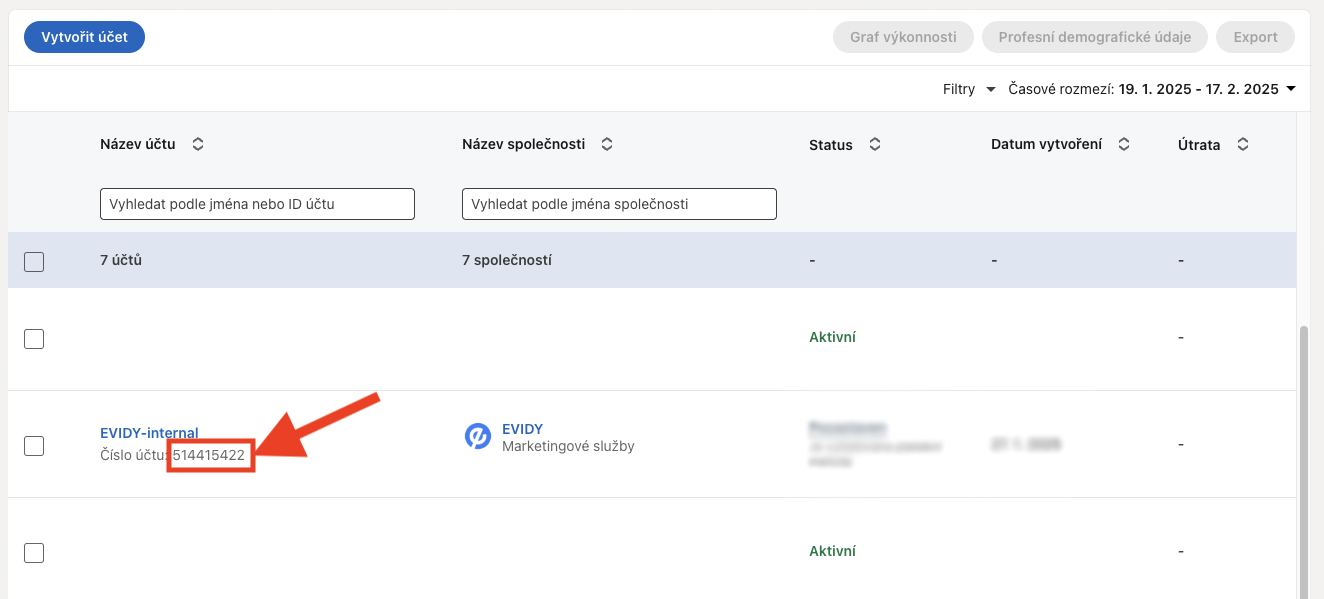Open Graf výkonnosti

(x=903, y=37)
